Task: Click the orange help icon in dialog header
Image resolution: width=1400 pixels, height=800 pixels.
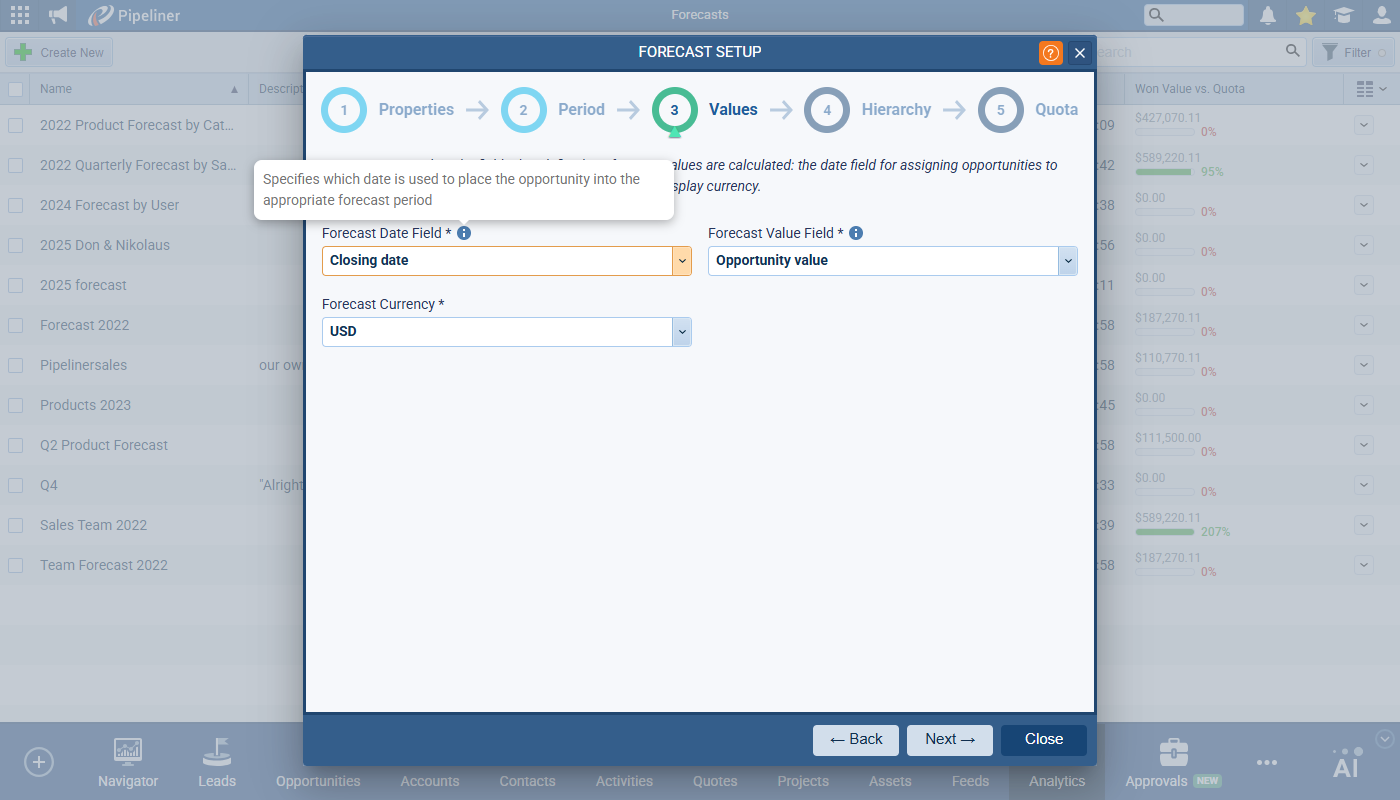Action: click(1051, 53)
